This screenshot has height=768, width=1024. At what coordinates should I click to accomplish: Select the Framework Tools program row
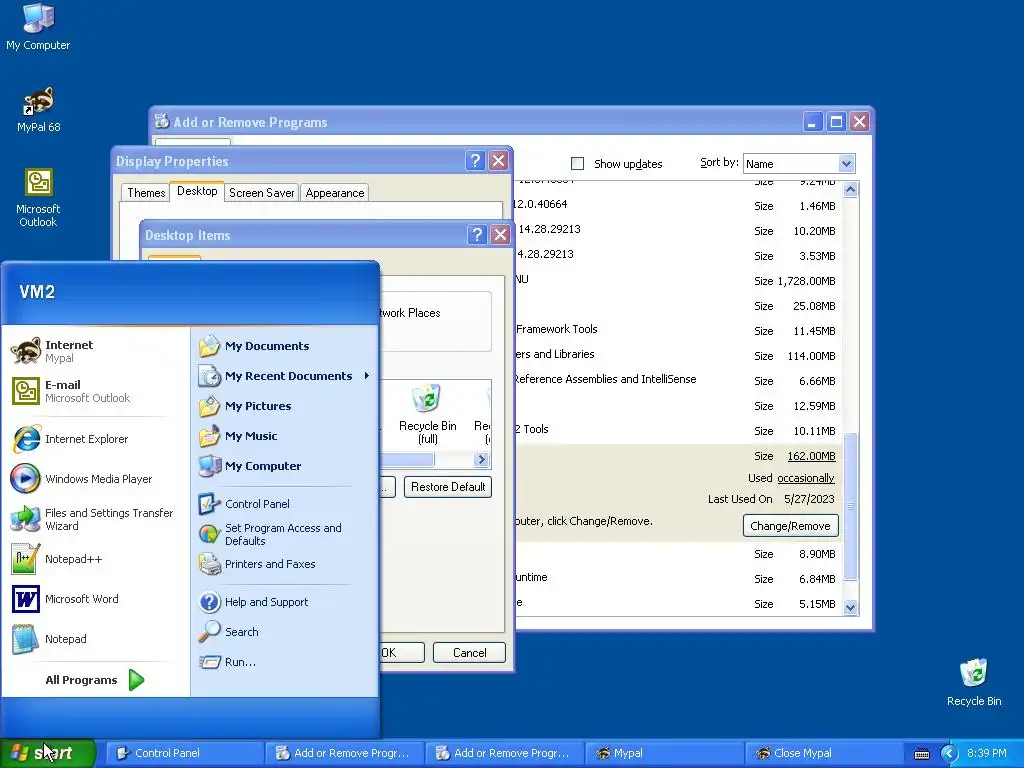675,330
